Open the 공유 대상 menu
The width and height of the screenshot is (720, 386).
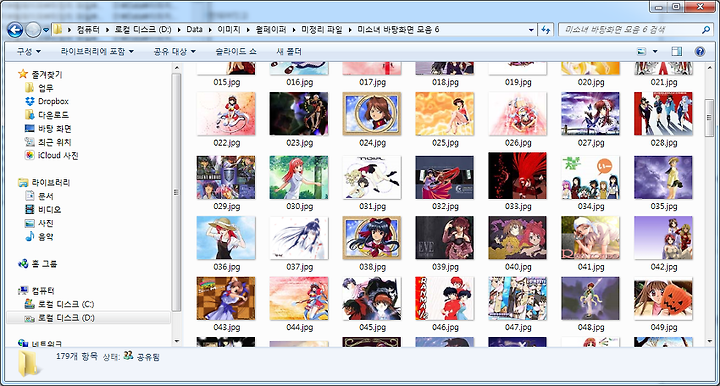pyautogui.click(x=174, y=51)
